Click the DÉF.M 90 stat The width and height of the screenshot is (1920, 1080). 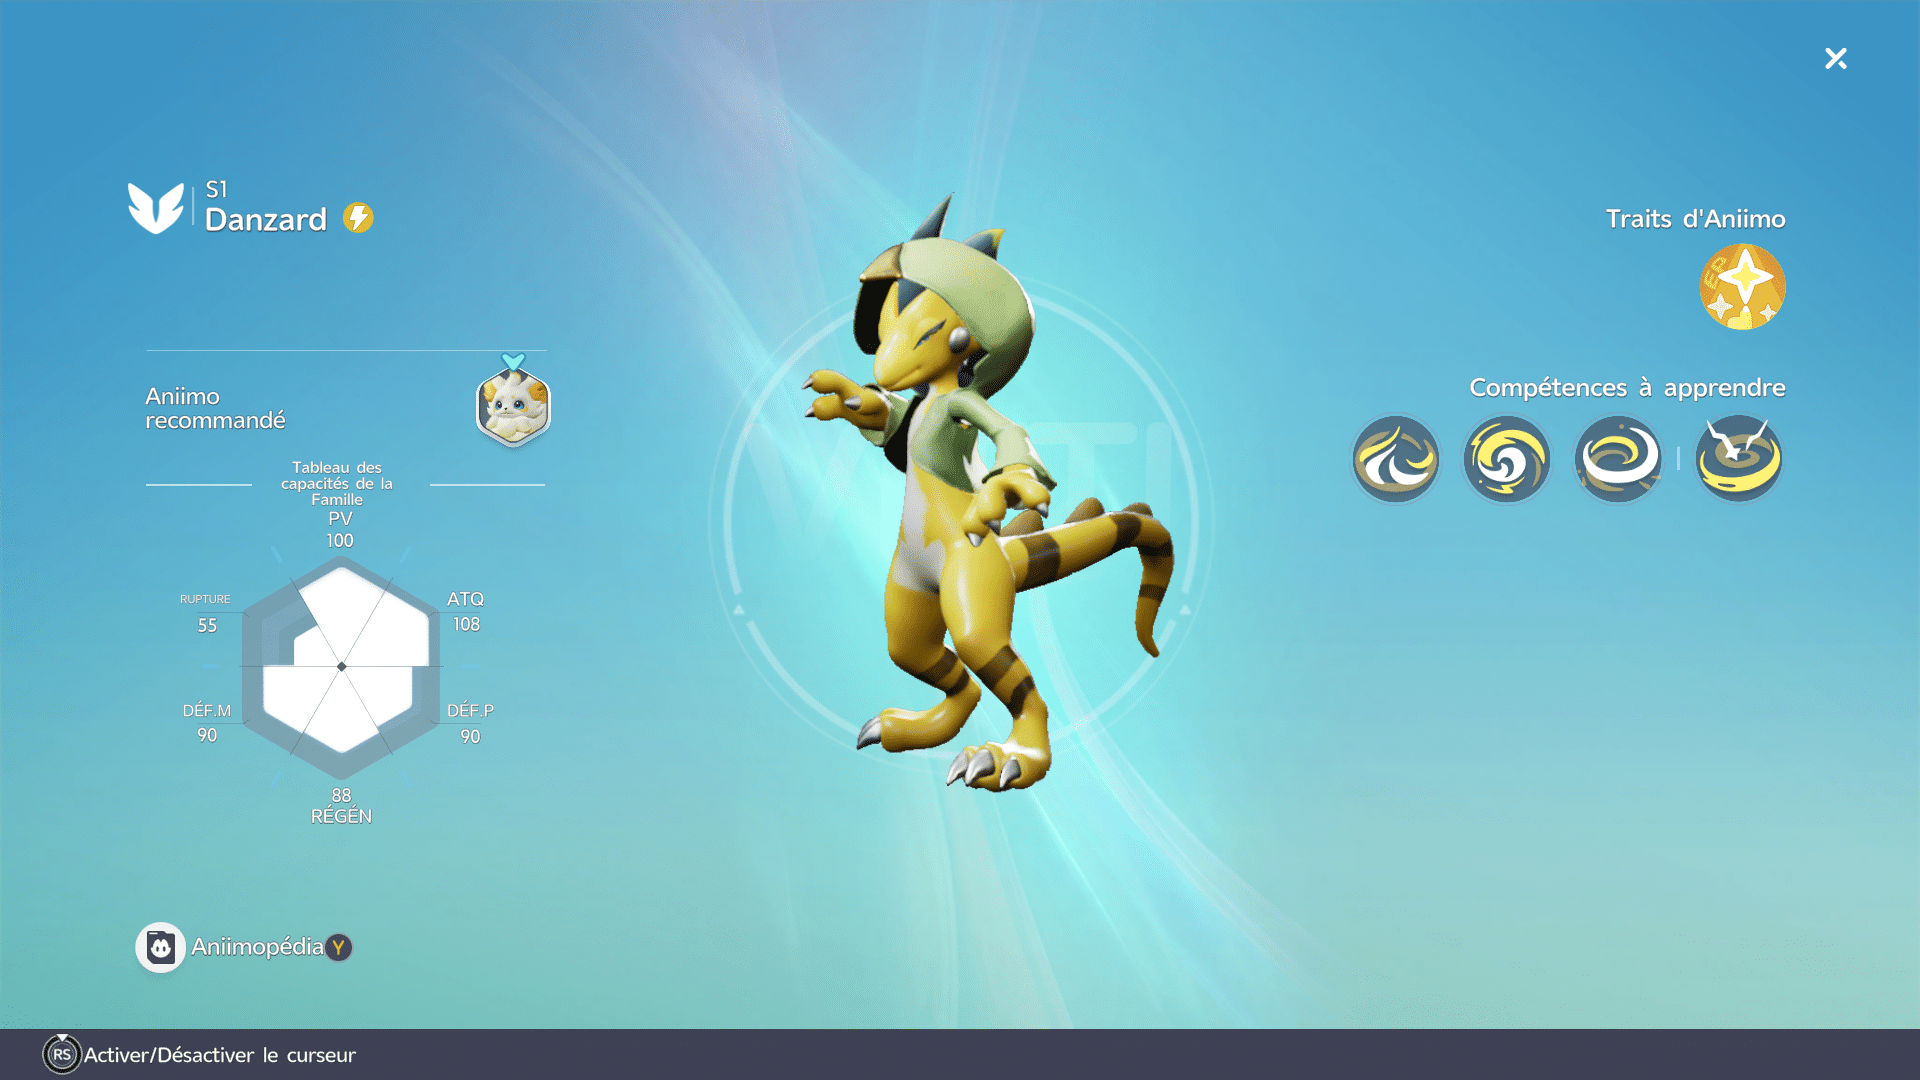[x=207, y=722]
